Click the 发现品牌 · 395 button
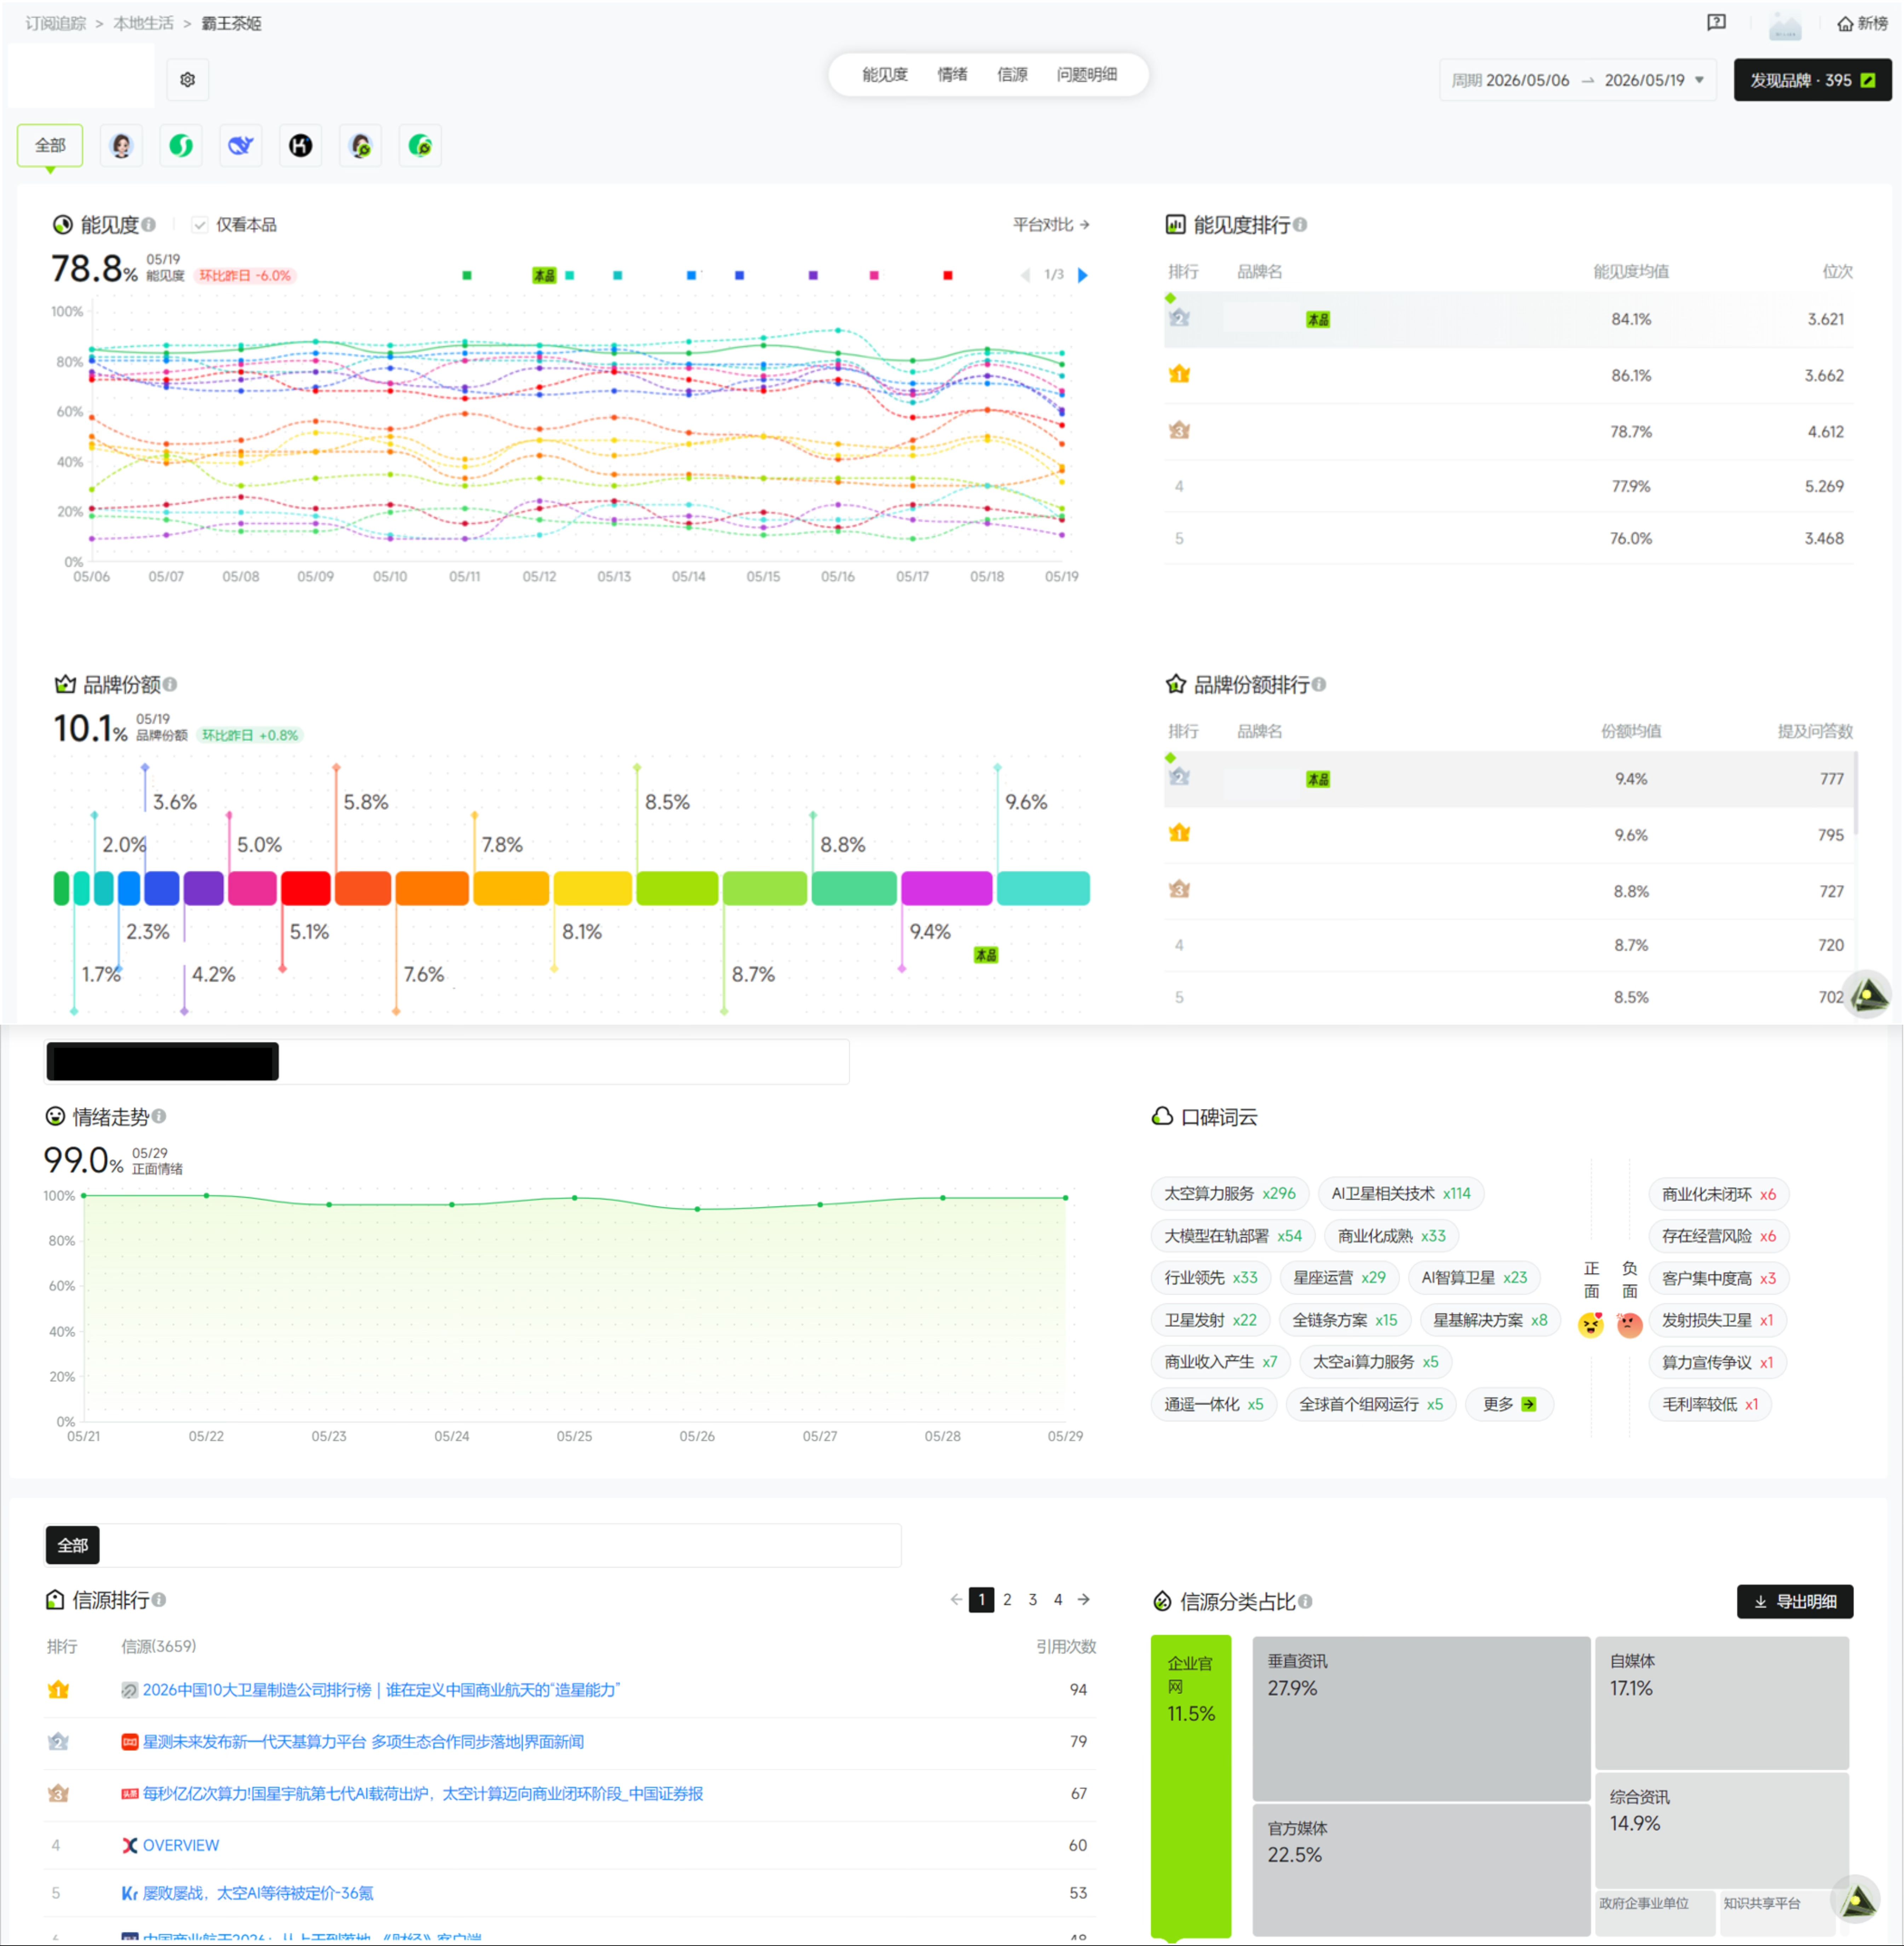Screen dimensions: 1904x1946 click(1812, 80)
